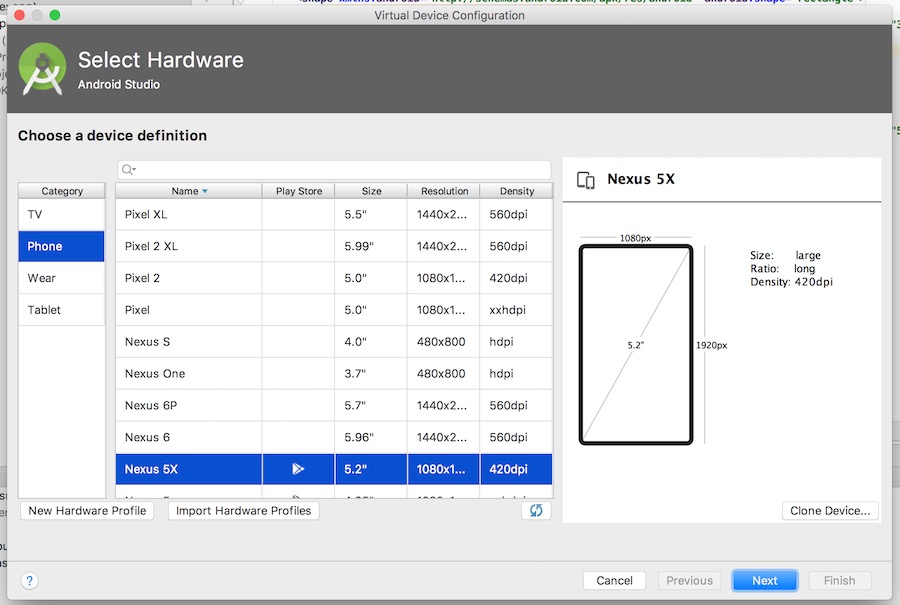The image size is (900, 605).
Task: Click 560dpi density in Nexus 6P row
Action: pyautogui.click(x=516, y=405)
